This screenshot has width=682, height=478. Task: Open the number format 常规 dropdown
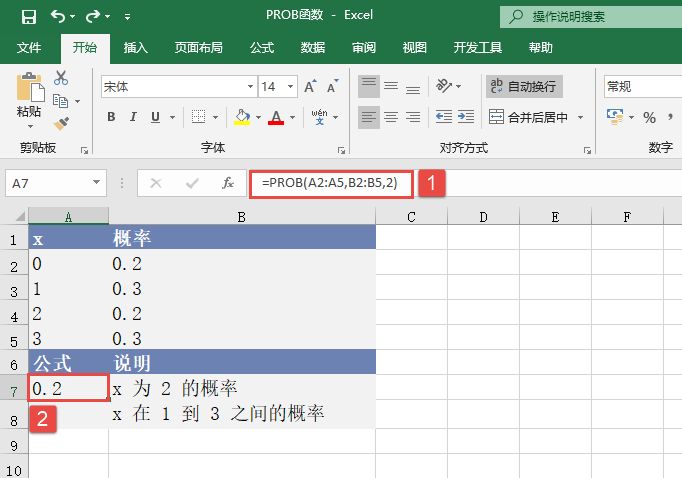(x=640, y=87)
